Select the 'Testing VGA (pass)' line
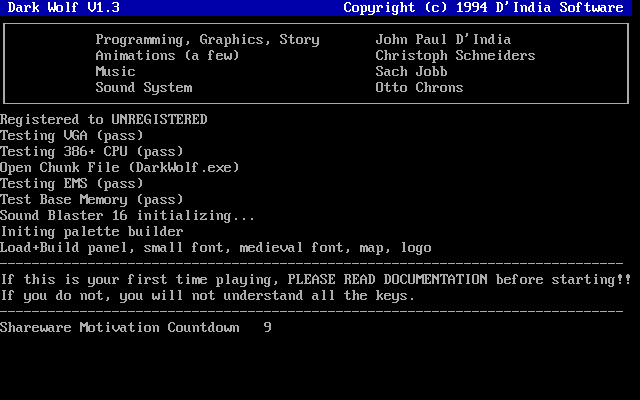This screenshot has width=640, height=400. [72, 136]
